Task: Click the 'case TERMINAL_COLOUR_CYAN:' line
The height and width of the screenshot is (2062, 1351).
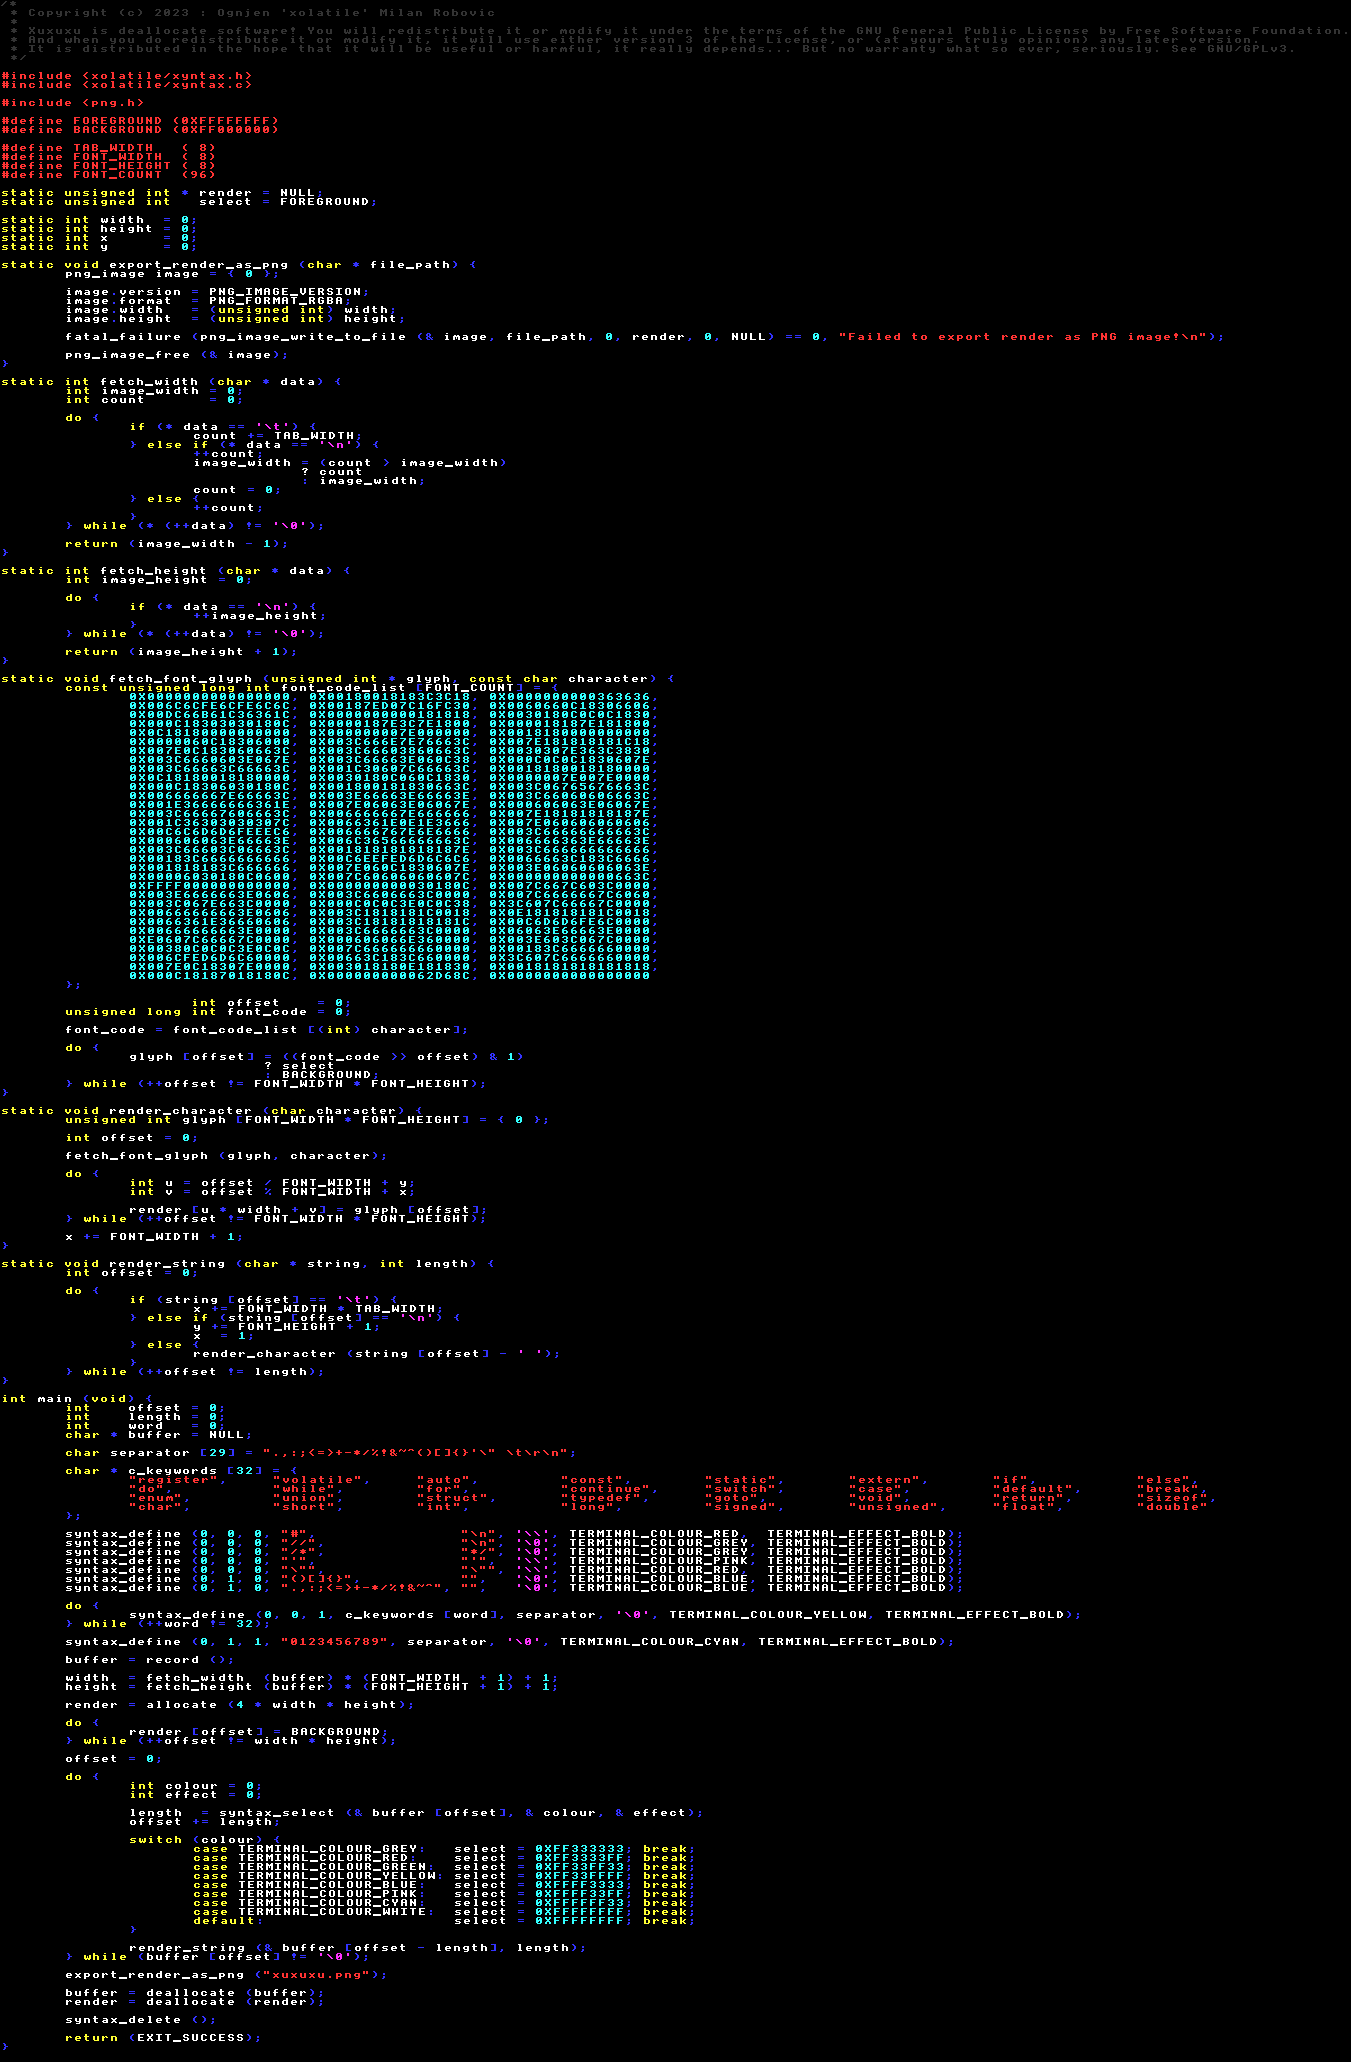Action: pyautogui.click(x=445, y=1903)
